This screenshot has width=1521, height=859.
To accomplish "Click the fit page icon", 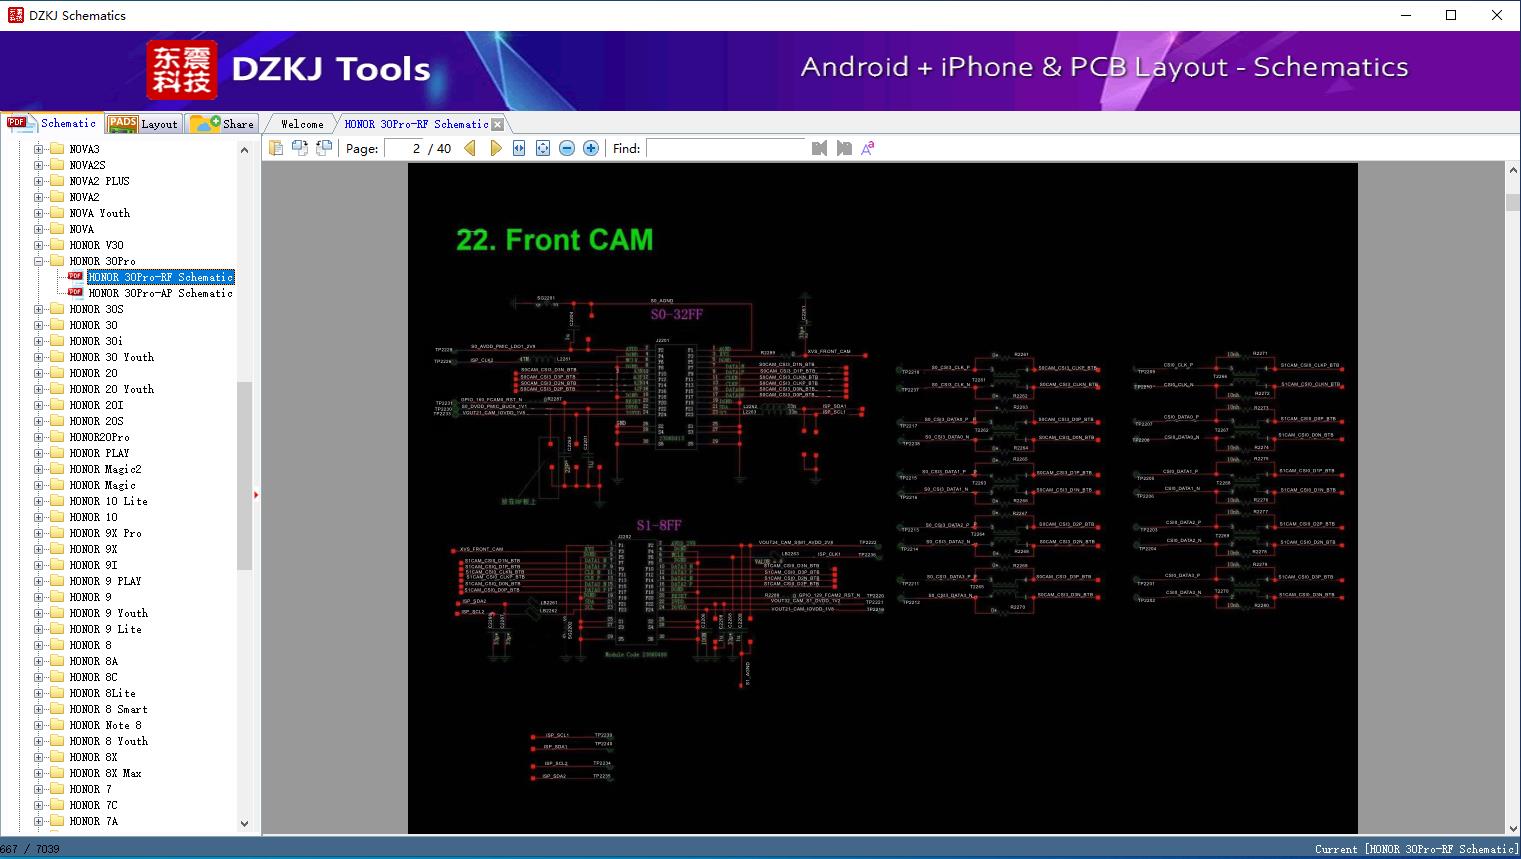I will (543, 148).
